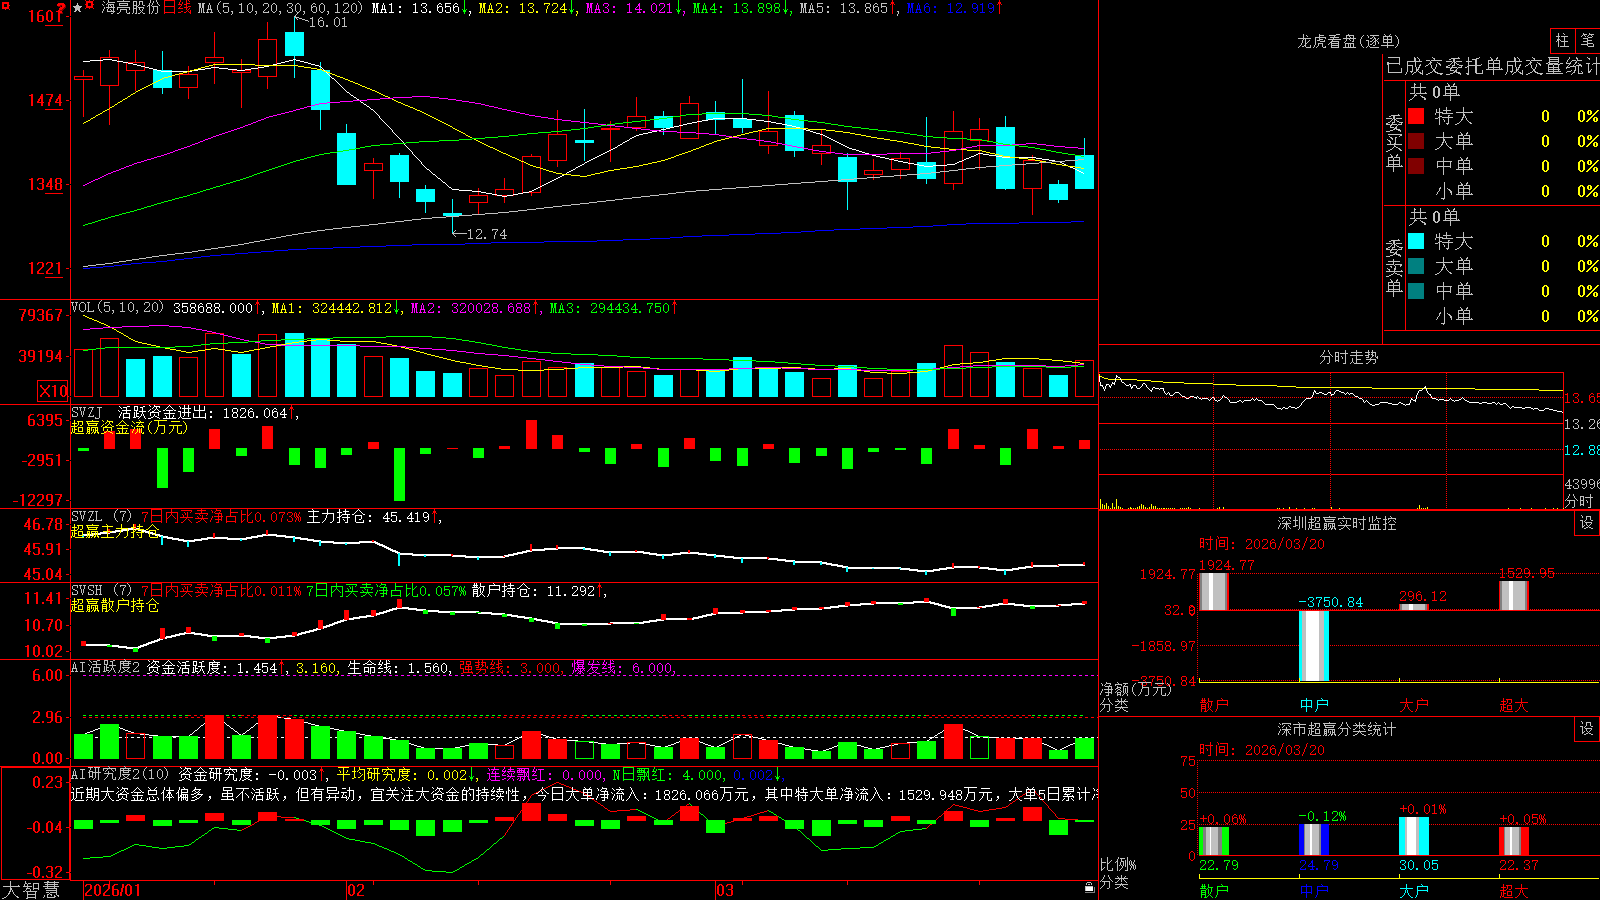Click the cyan 特大 sell-order swatch

click(x=1416, y=241)
